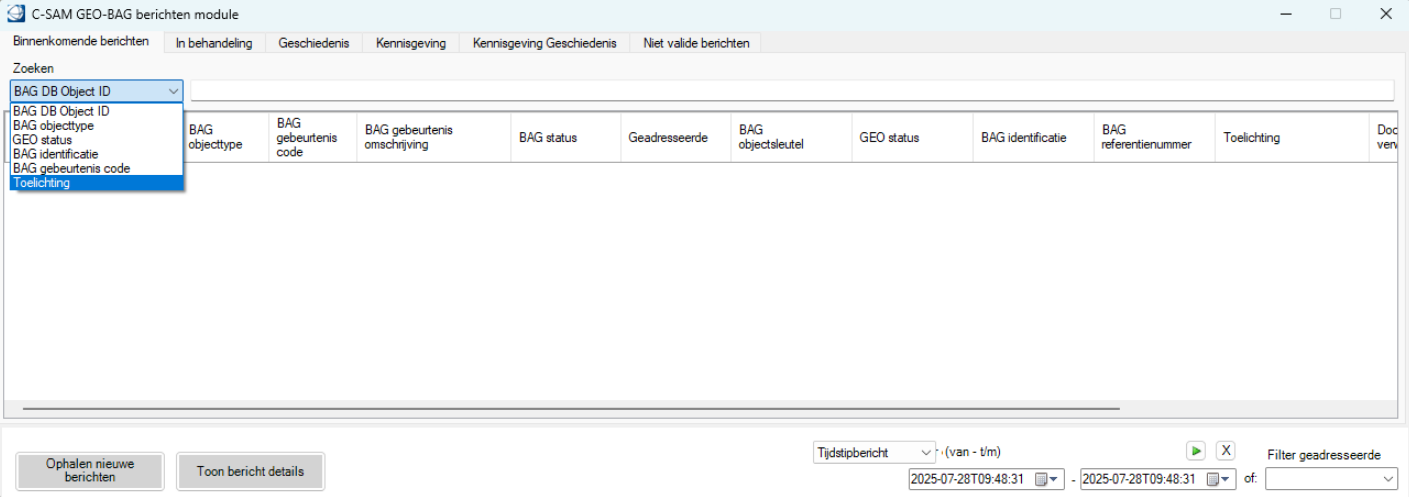
Task: Open the Tijdstipbericht dropdown
Action: point(925,453)
